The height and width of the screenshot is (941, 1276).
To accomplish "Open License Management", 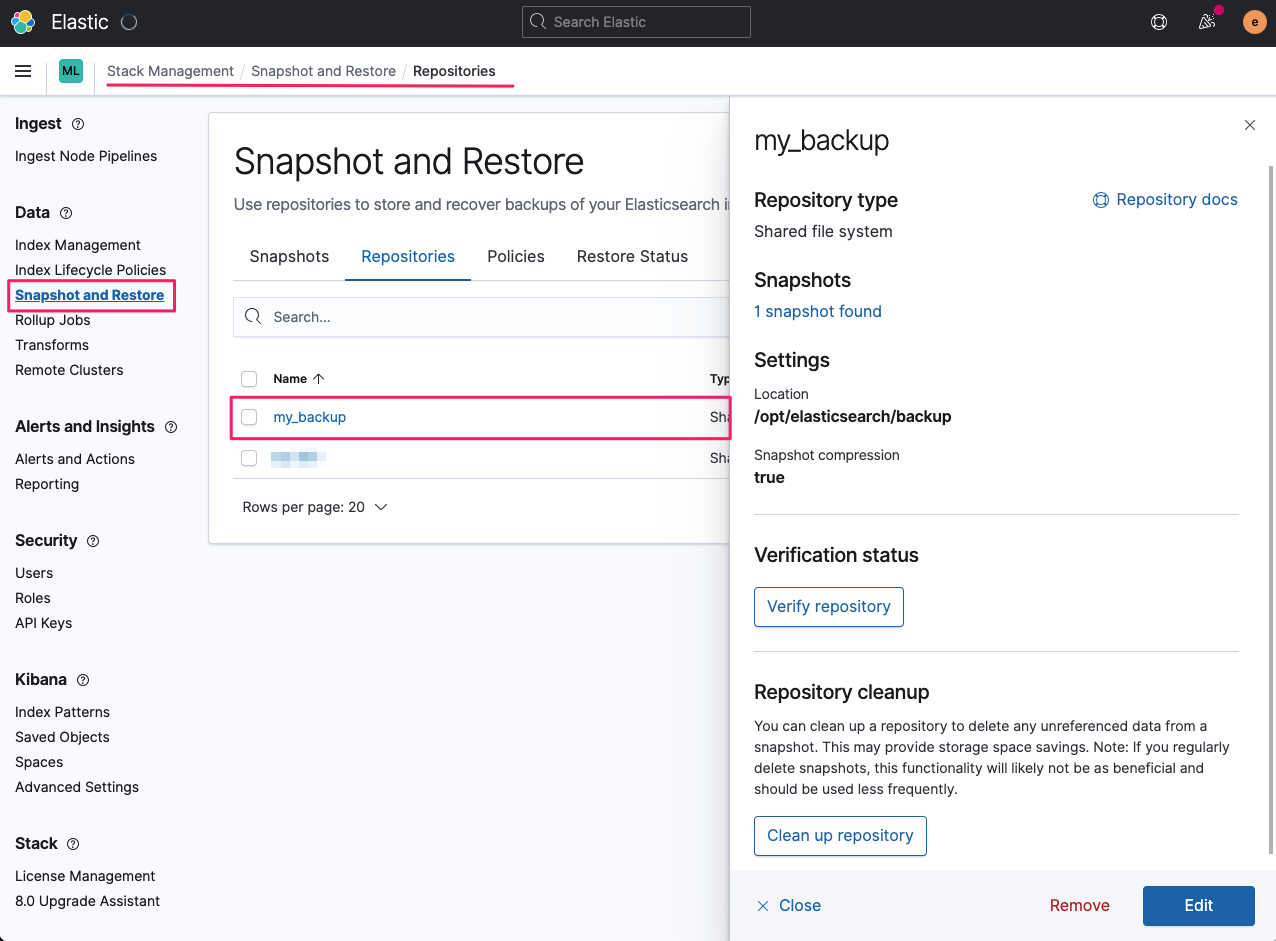I will coord(85,876).
